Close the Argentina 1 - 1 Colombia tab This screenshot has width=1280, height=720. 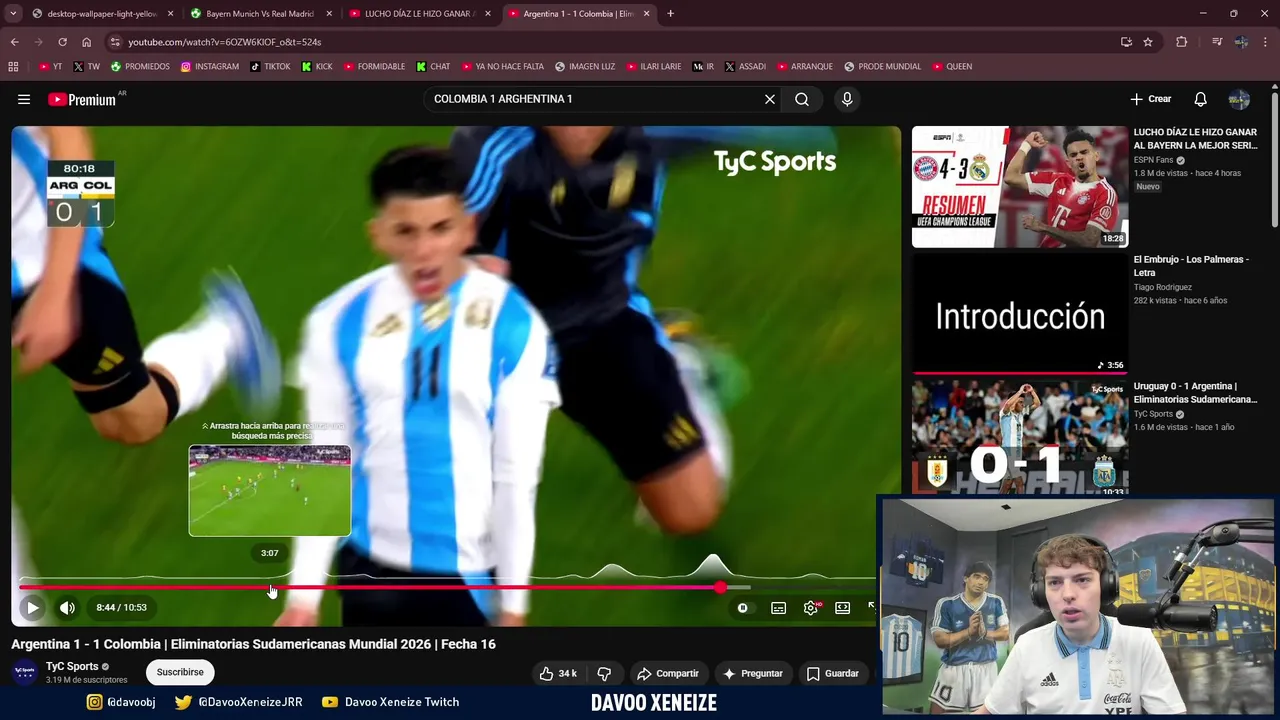click(647, 14)
